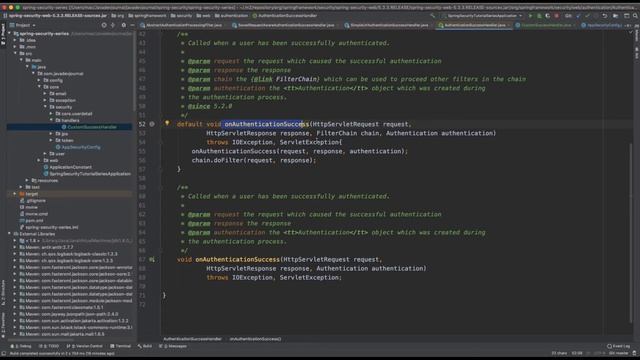
Task: Open the Terminal tool window
Action: (120, 346)
